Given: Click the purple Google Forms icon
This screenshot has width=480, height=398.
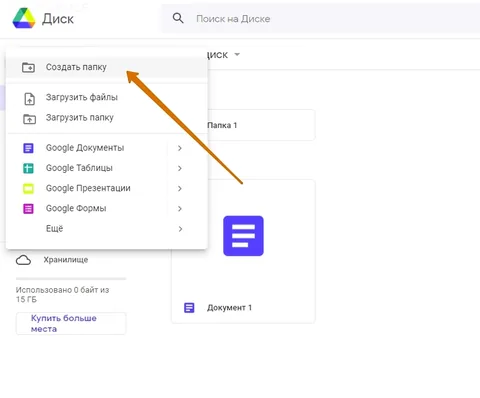Looking at the screenshot, I should coord(28,209).
